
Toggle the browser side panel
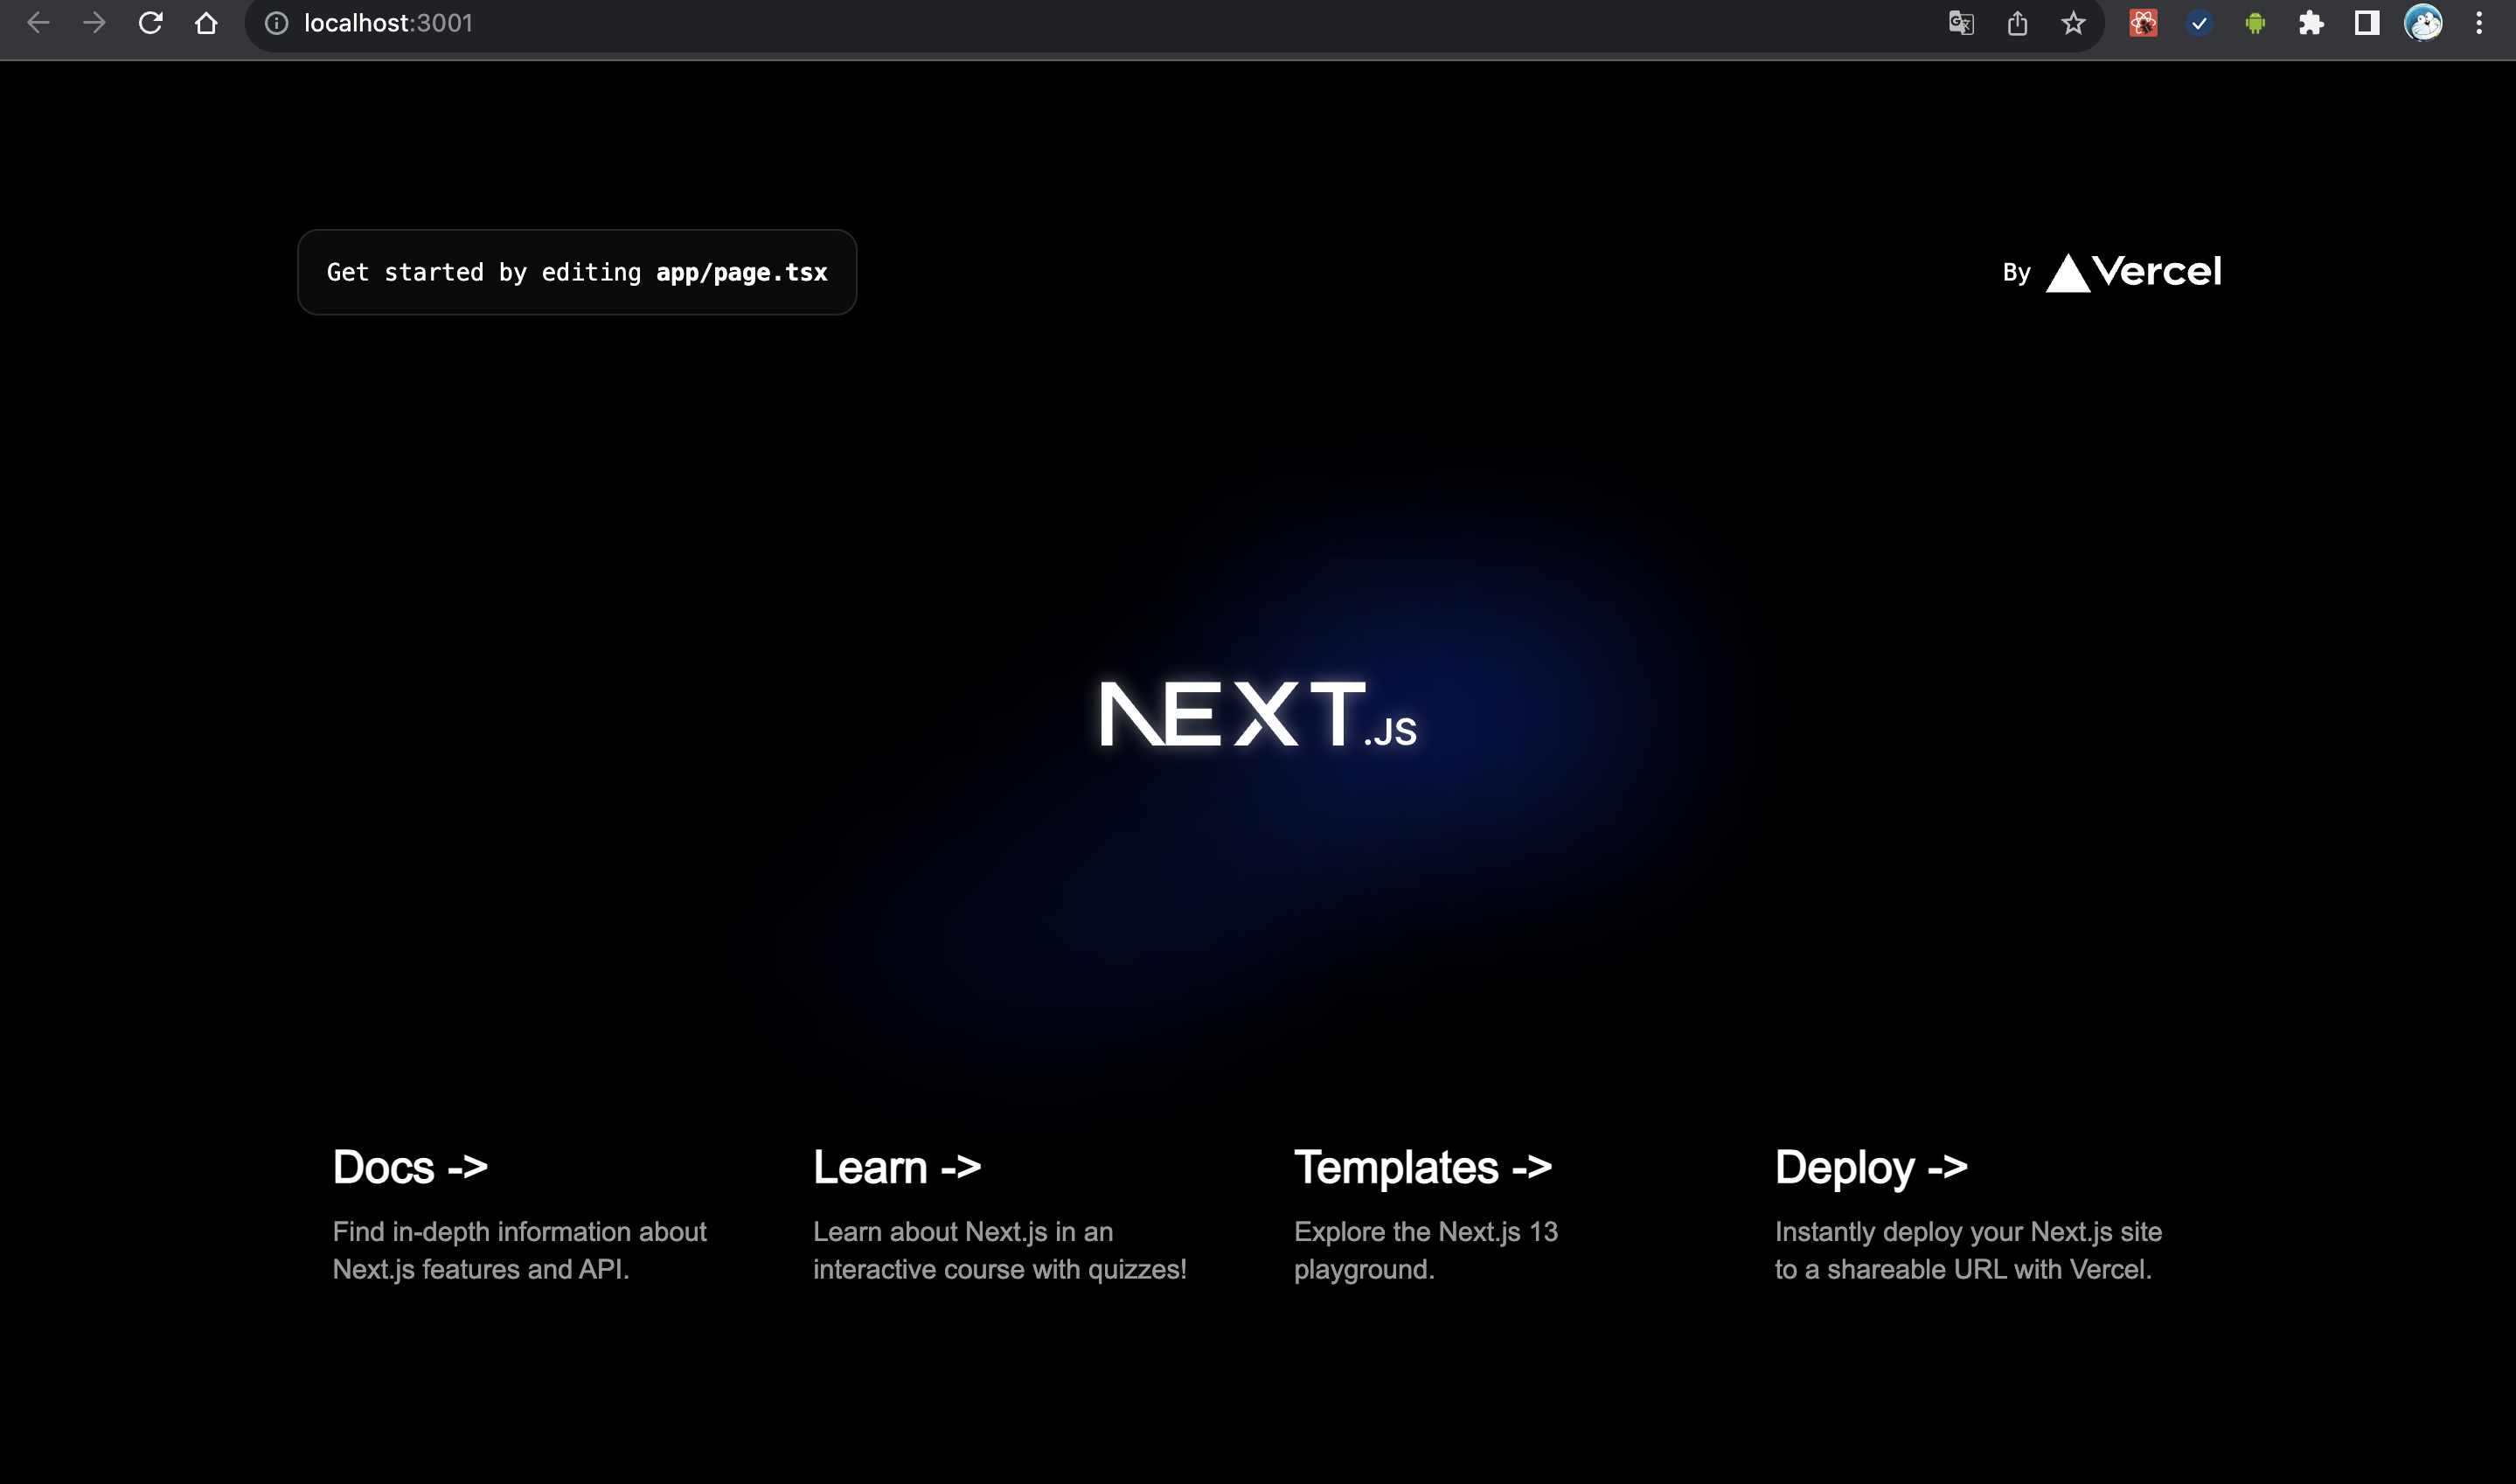pos(2367,23)
